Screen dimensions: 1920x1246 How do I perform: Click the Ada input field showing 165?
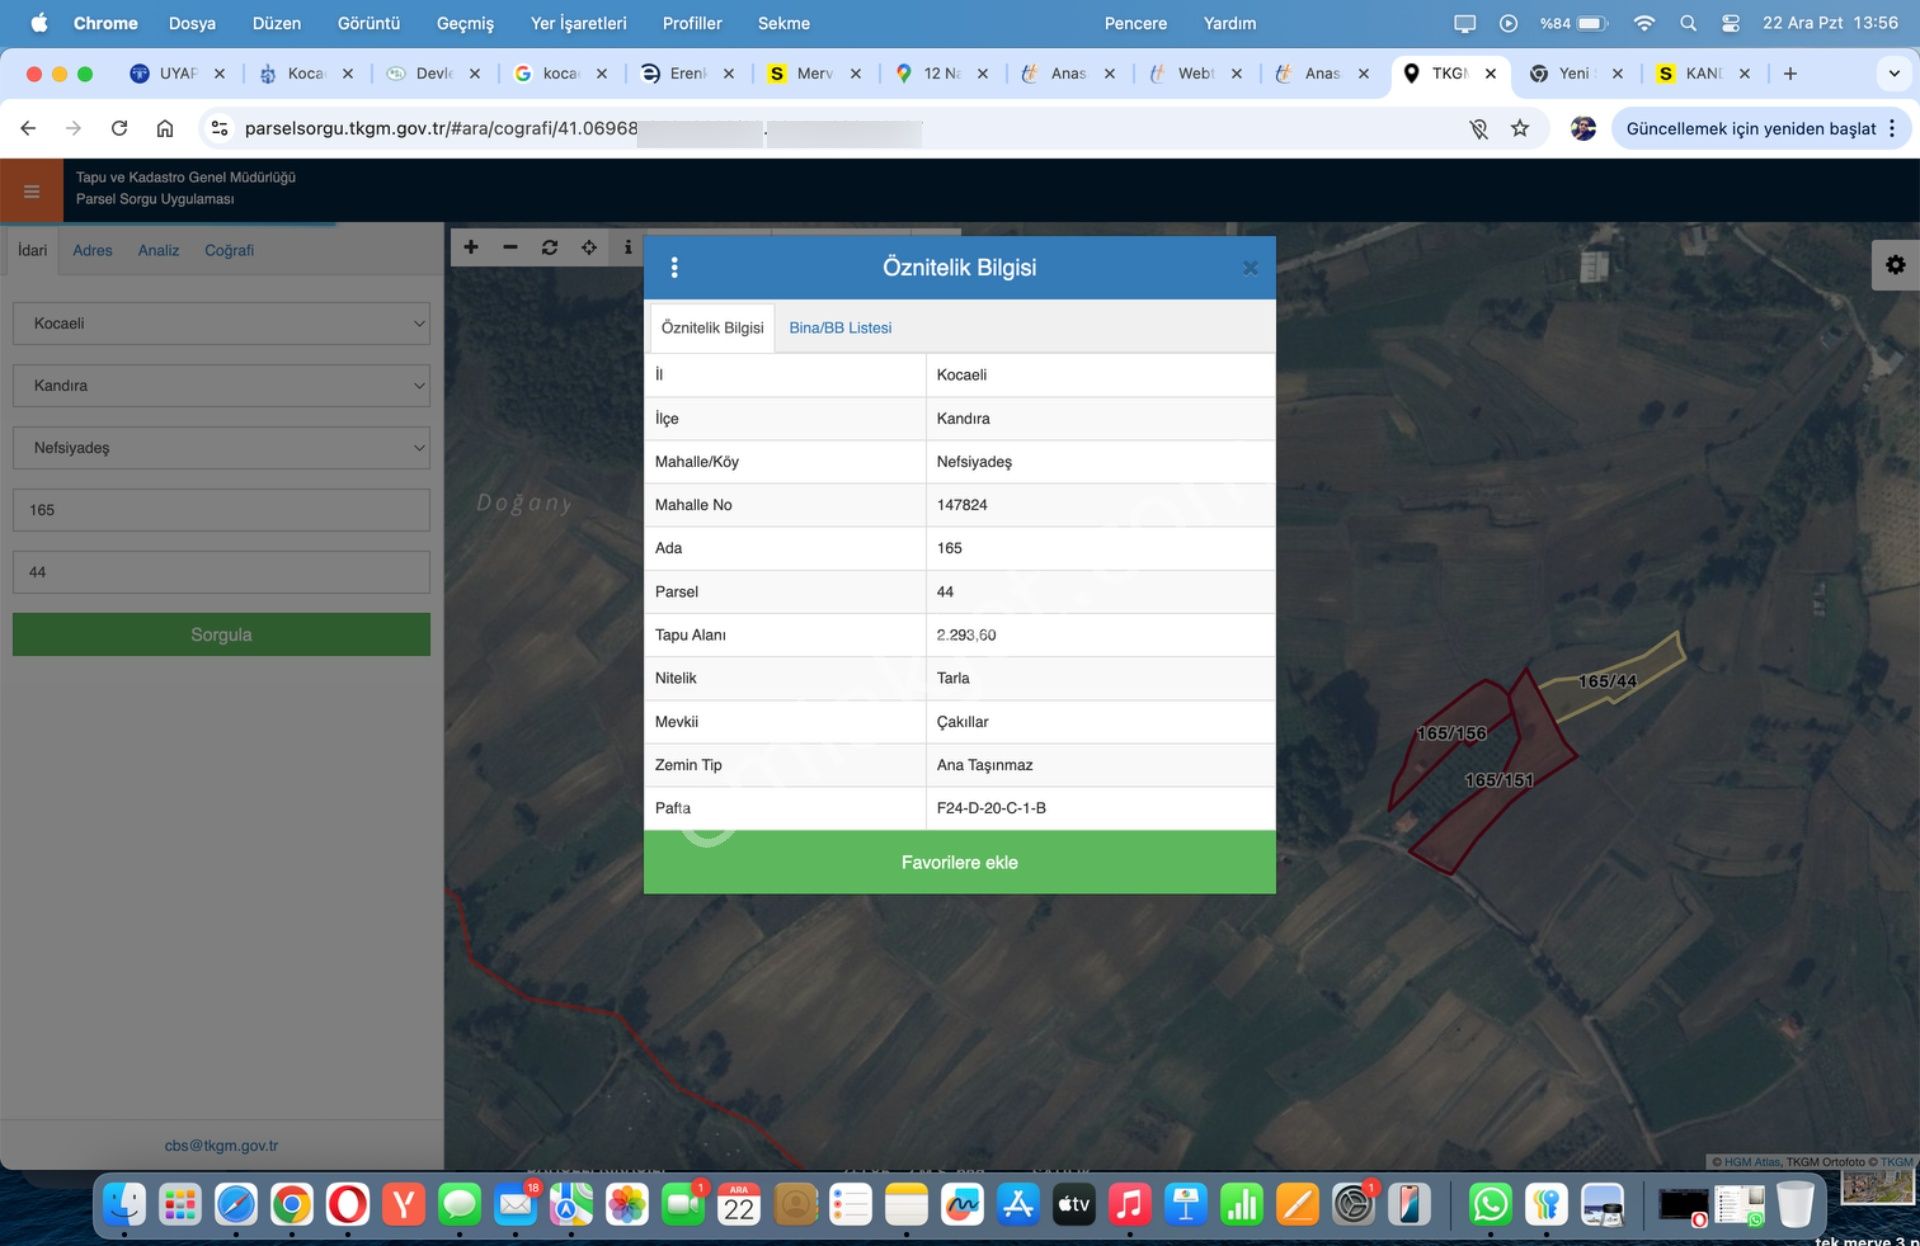pyautogui.click(x=221, y=510)
